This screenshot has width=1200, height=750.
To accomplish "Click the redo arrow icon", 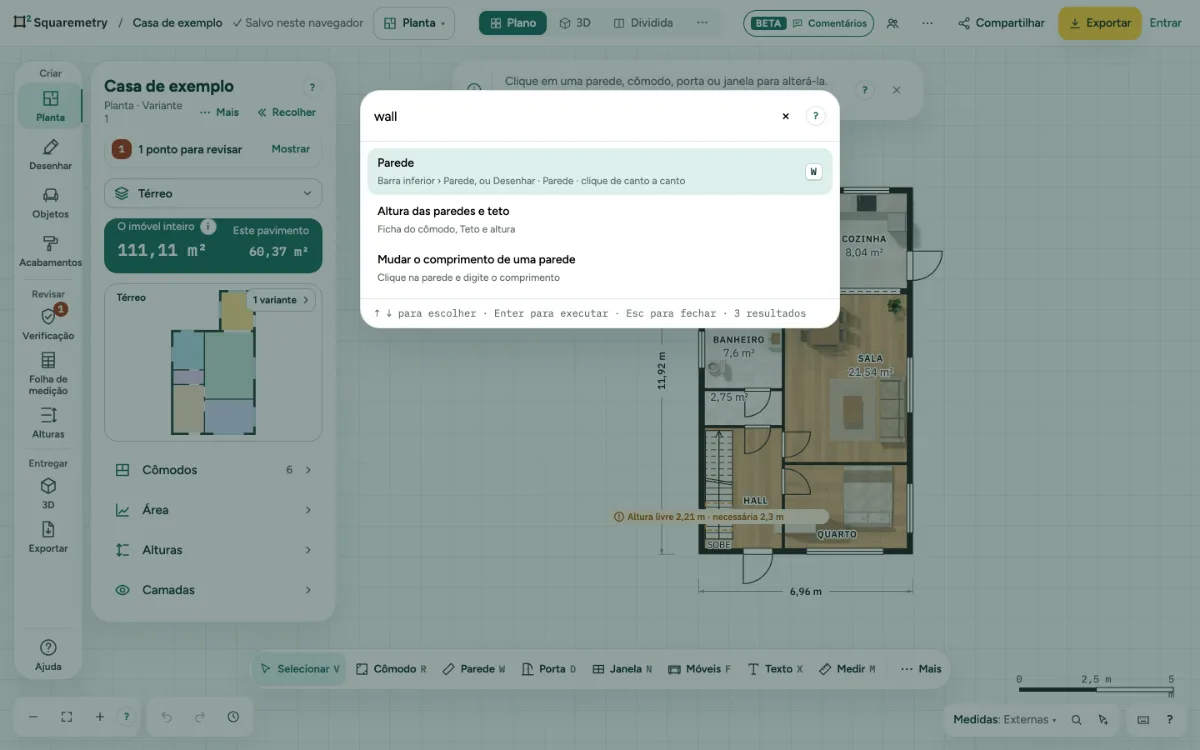I will coord(200,717).
